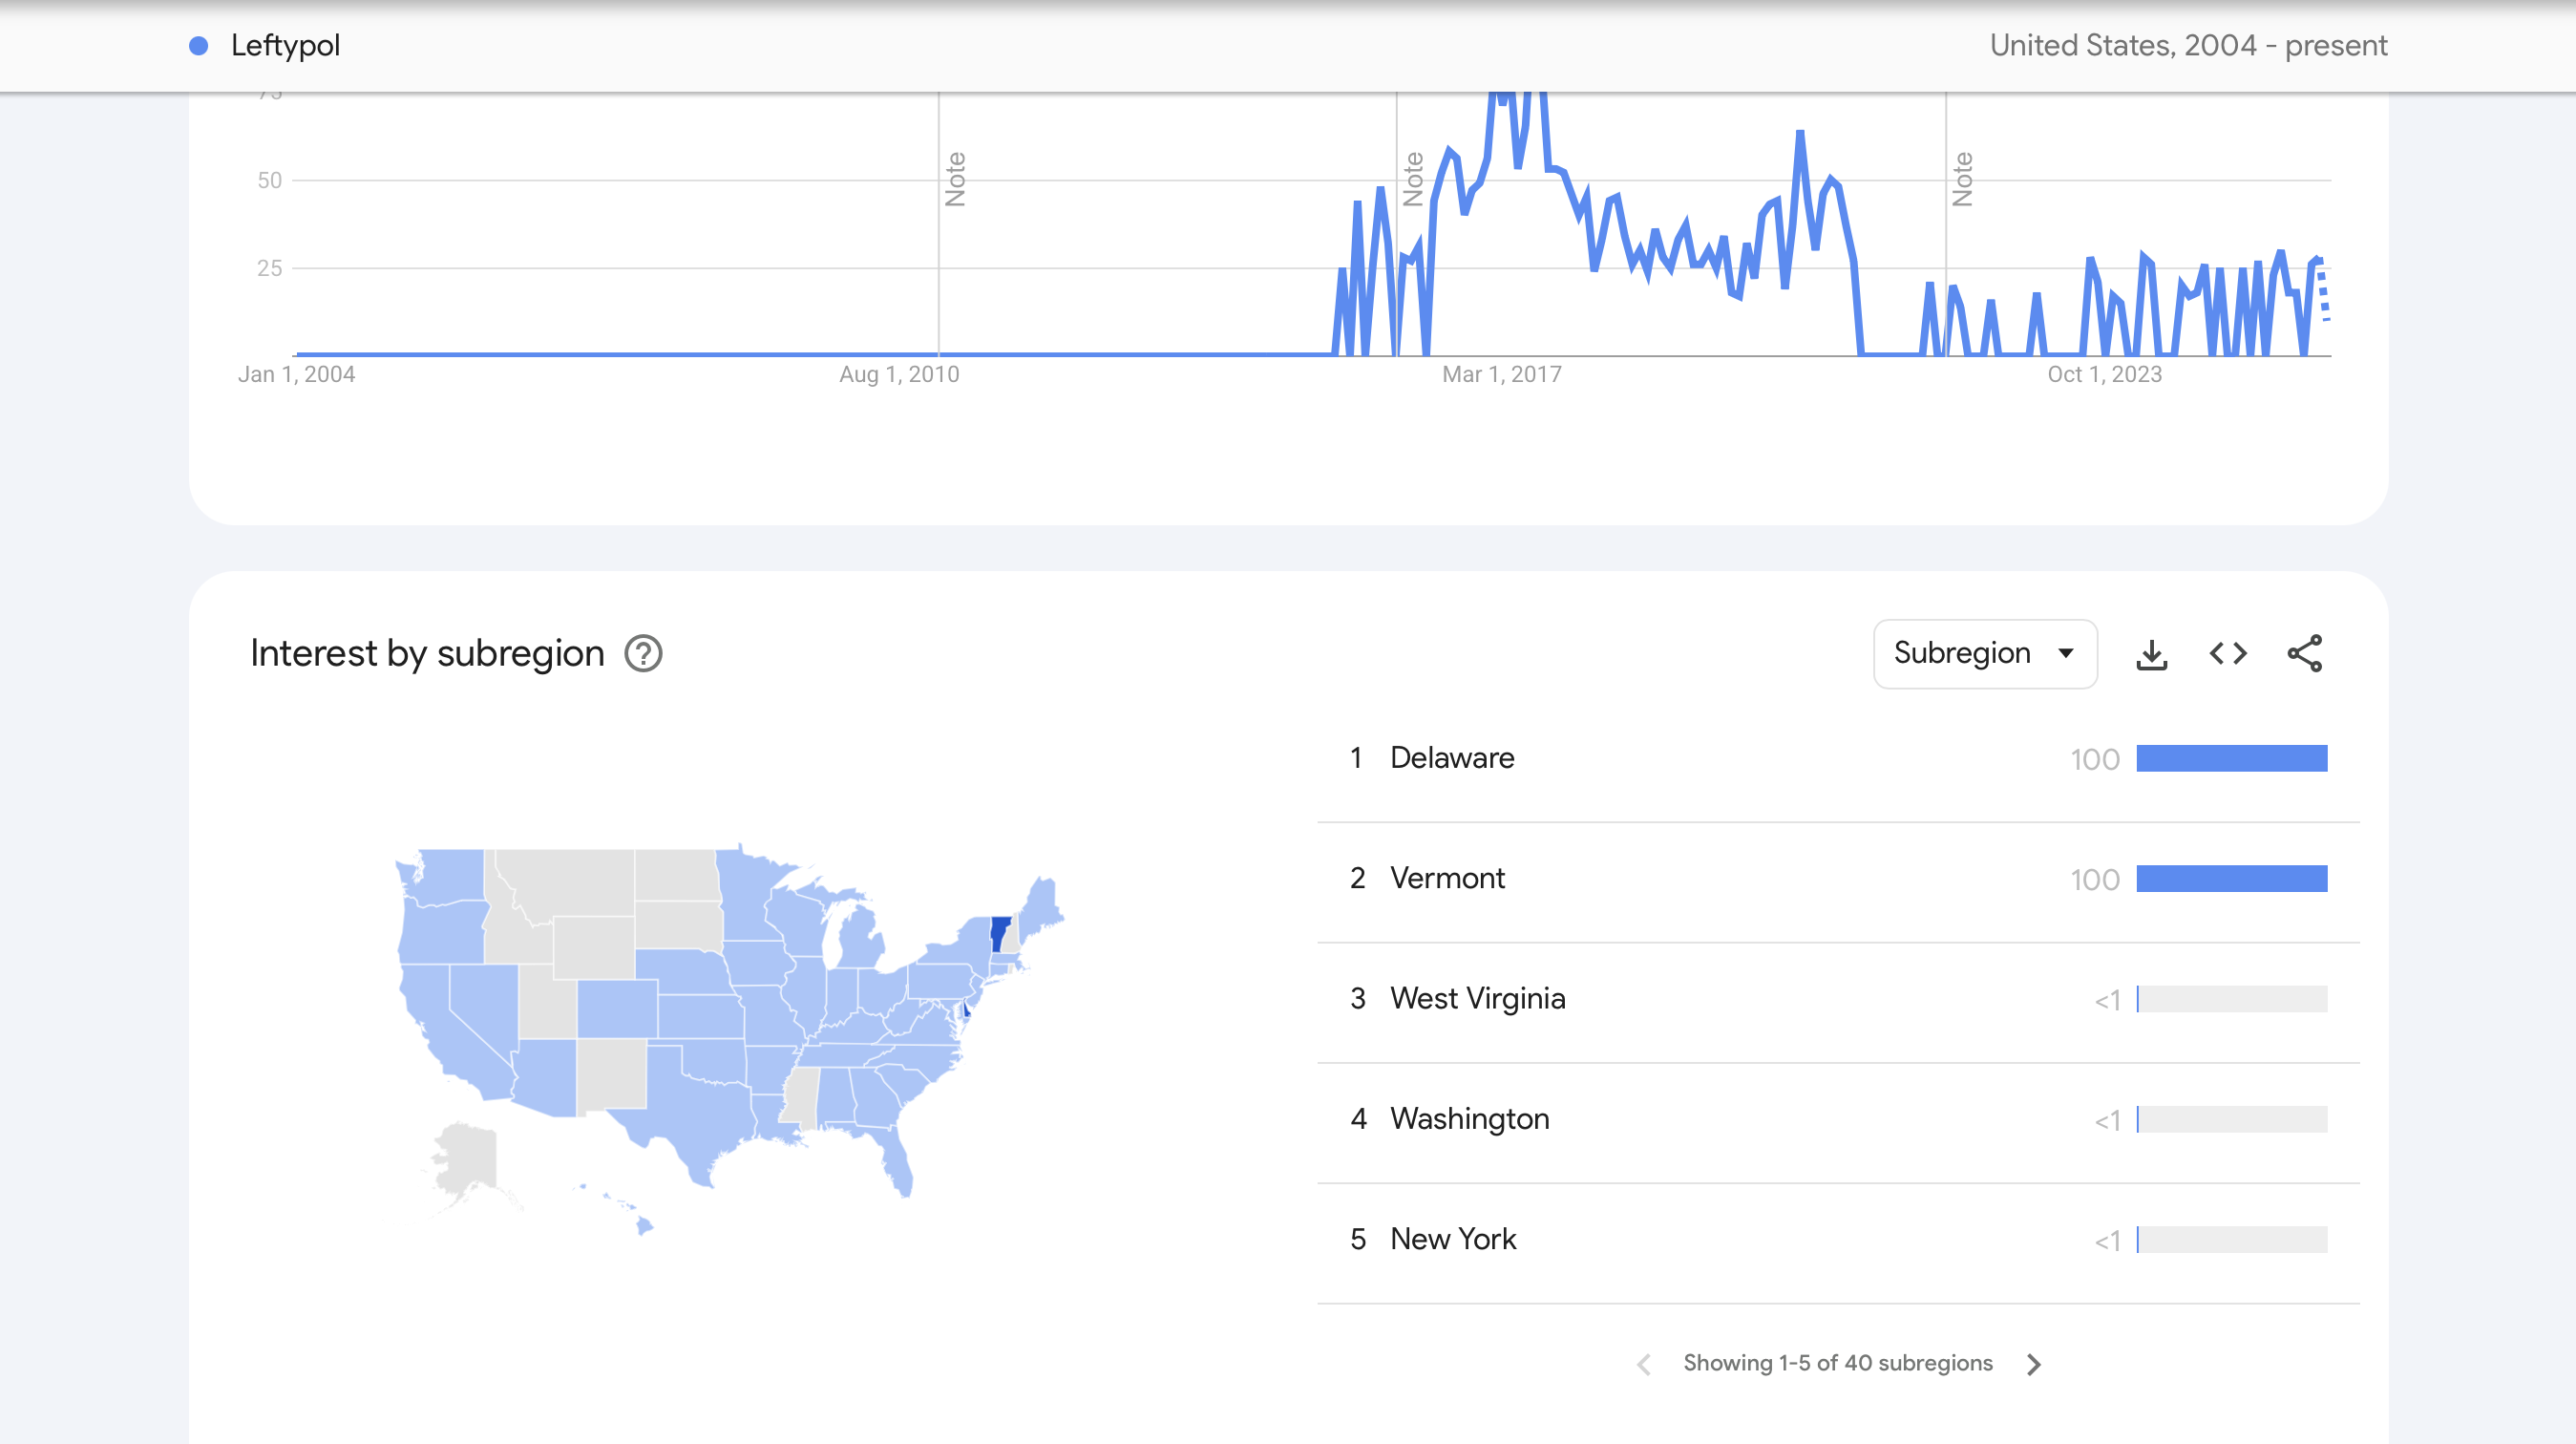Click dark blue Vermont on the map
Screen dimensions: 2576x1444
point(999,933)
